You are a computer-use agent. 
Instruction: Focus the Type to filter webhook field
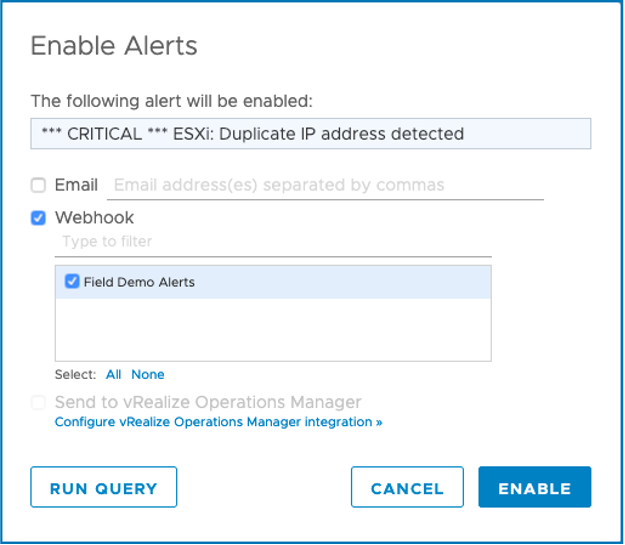pyautogui.click(x=272, y=242)
